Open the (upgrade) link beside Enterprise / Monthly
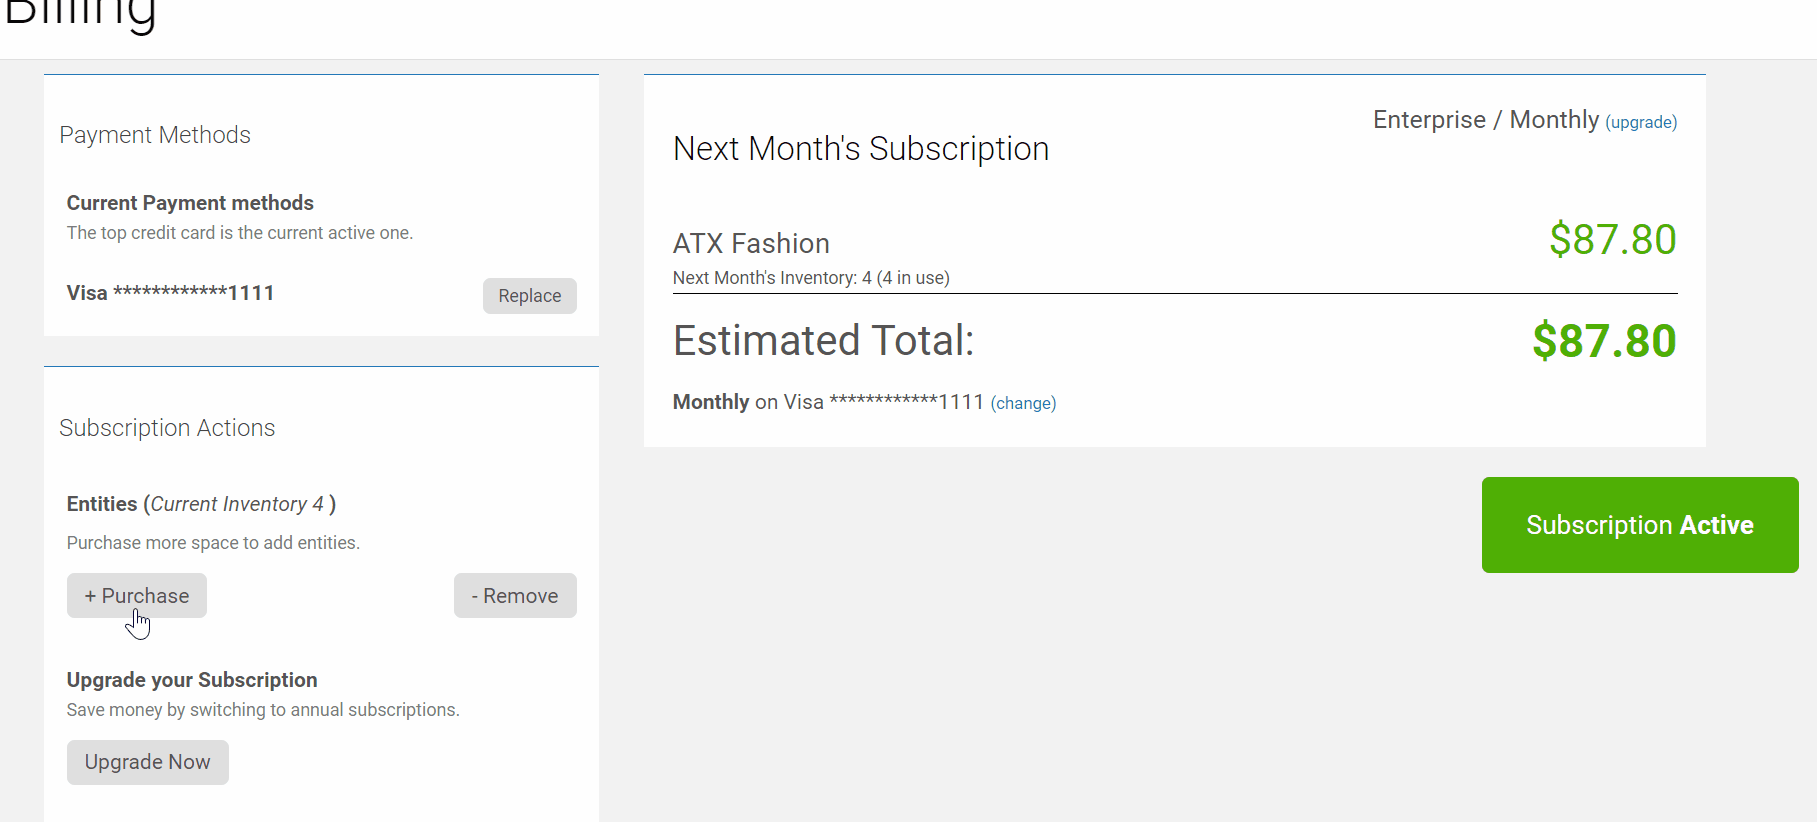 (x=1641, y=122)
